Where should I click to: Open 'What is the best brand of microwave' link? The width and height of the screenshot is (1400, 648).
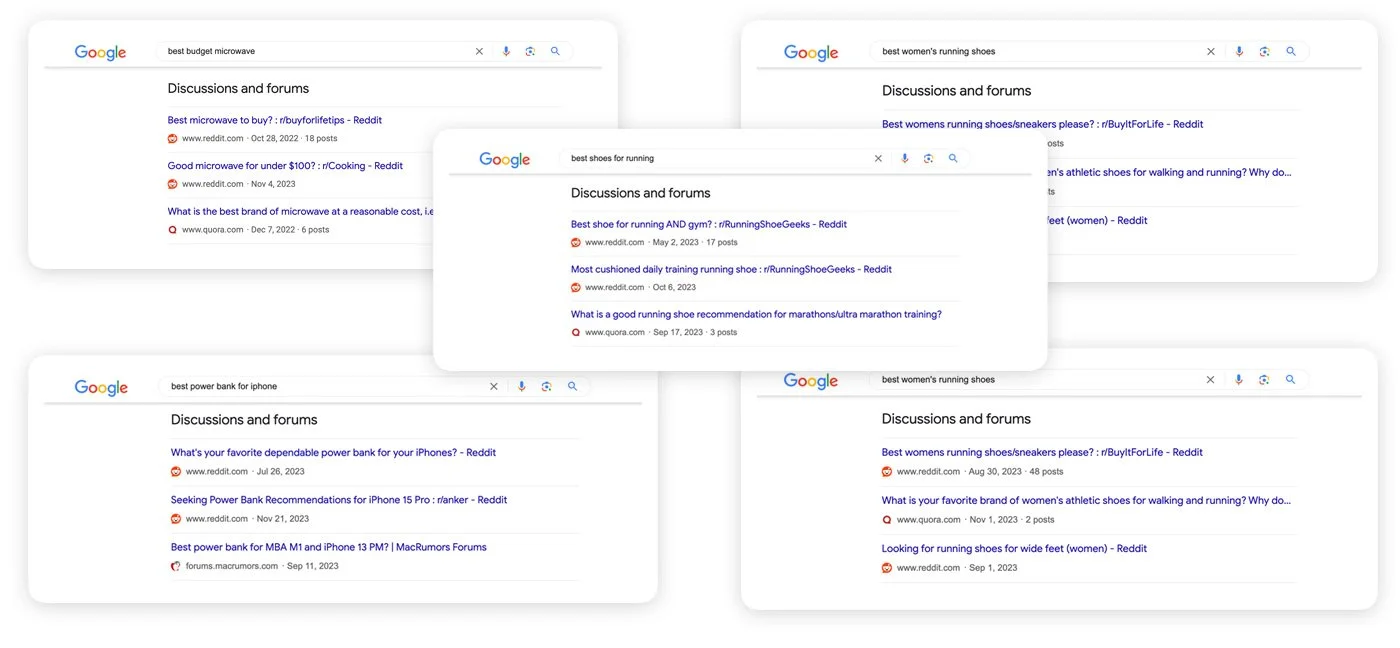pyautogui.click(x=301, y=212)
